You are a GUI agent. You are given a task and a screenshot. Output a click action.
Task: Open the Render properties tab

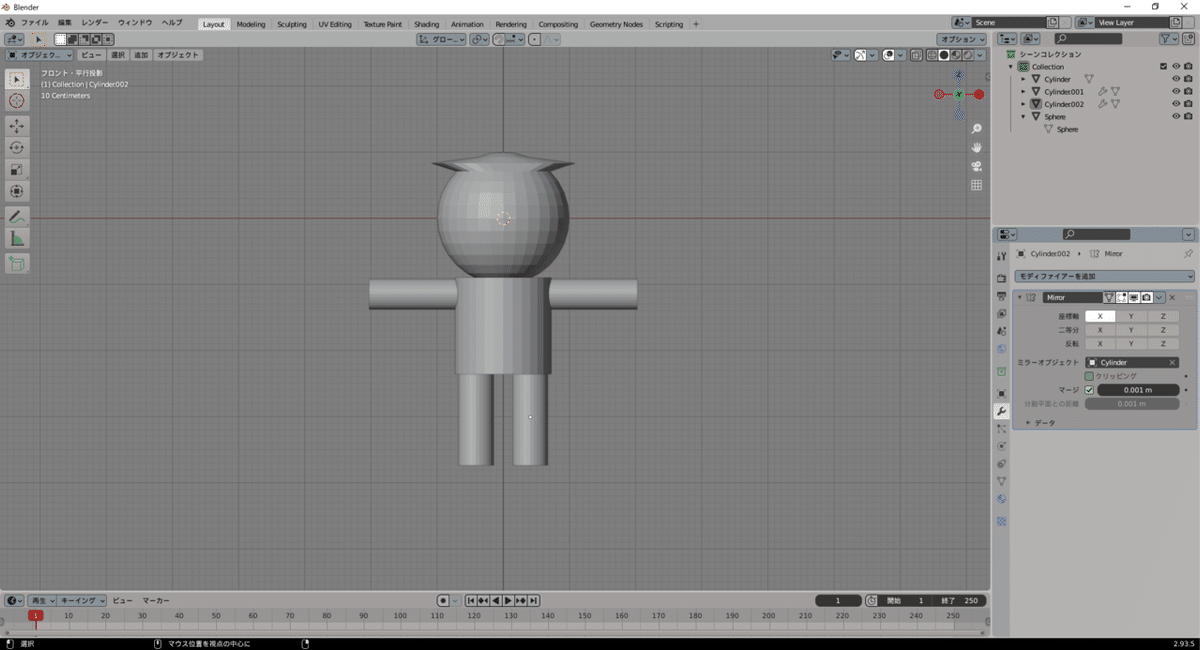click(x=1002, y=278)
